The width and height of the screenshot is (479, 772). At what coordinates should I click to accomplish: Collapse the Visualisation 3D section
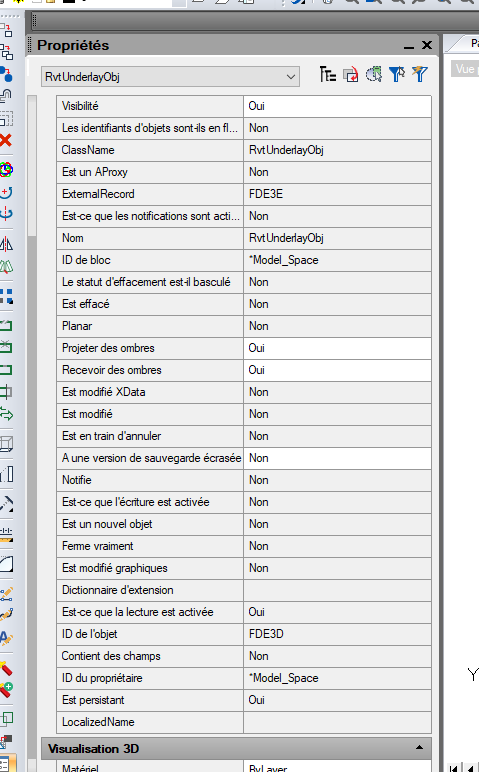419,748
